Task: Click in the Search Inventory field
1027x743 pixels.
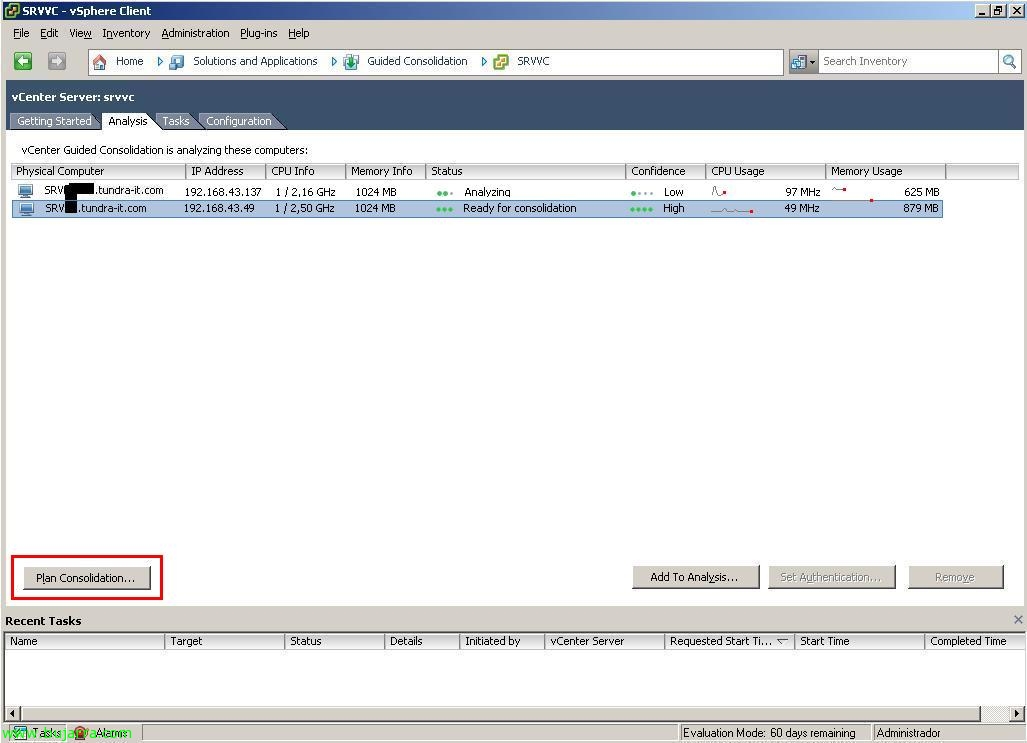Action: tap(907, 62)
